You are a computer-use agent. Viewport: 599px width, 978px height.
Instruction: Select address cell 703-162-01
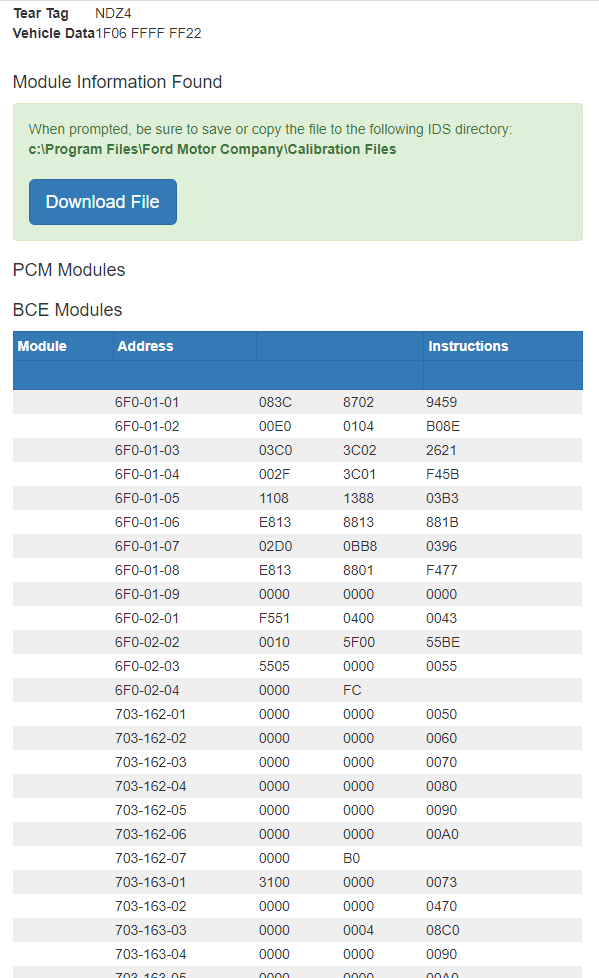[150, 714]
